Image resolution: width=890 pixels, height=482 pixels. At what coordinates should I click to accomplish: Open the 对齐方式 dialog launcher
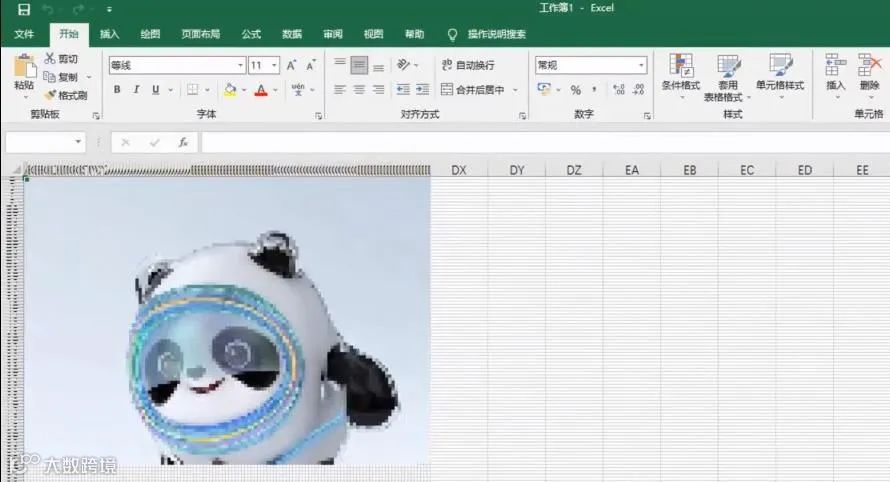522,115
